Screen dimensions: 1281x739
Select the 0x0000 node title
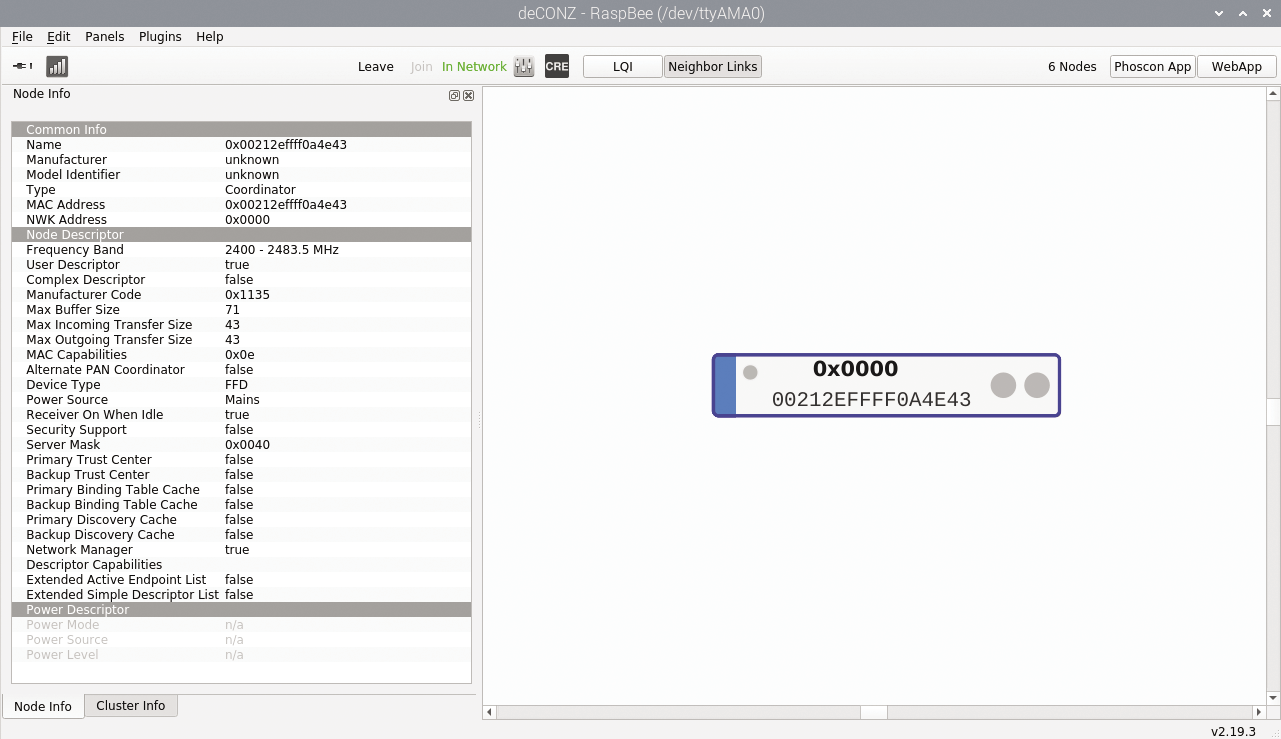(x=855, y=369)
